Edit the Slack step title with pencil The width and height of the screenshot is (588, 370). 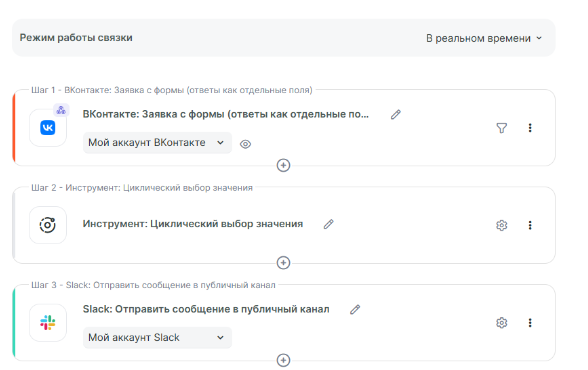click(355, 310)
